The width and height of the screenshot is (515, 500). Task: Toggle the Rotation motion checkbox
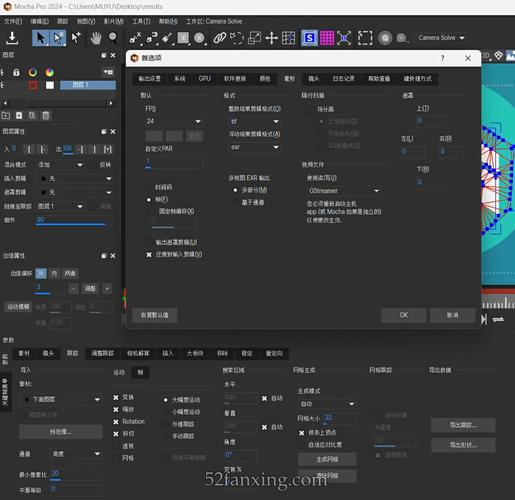(x=116, y=422)
